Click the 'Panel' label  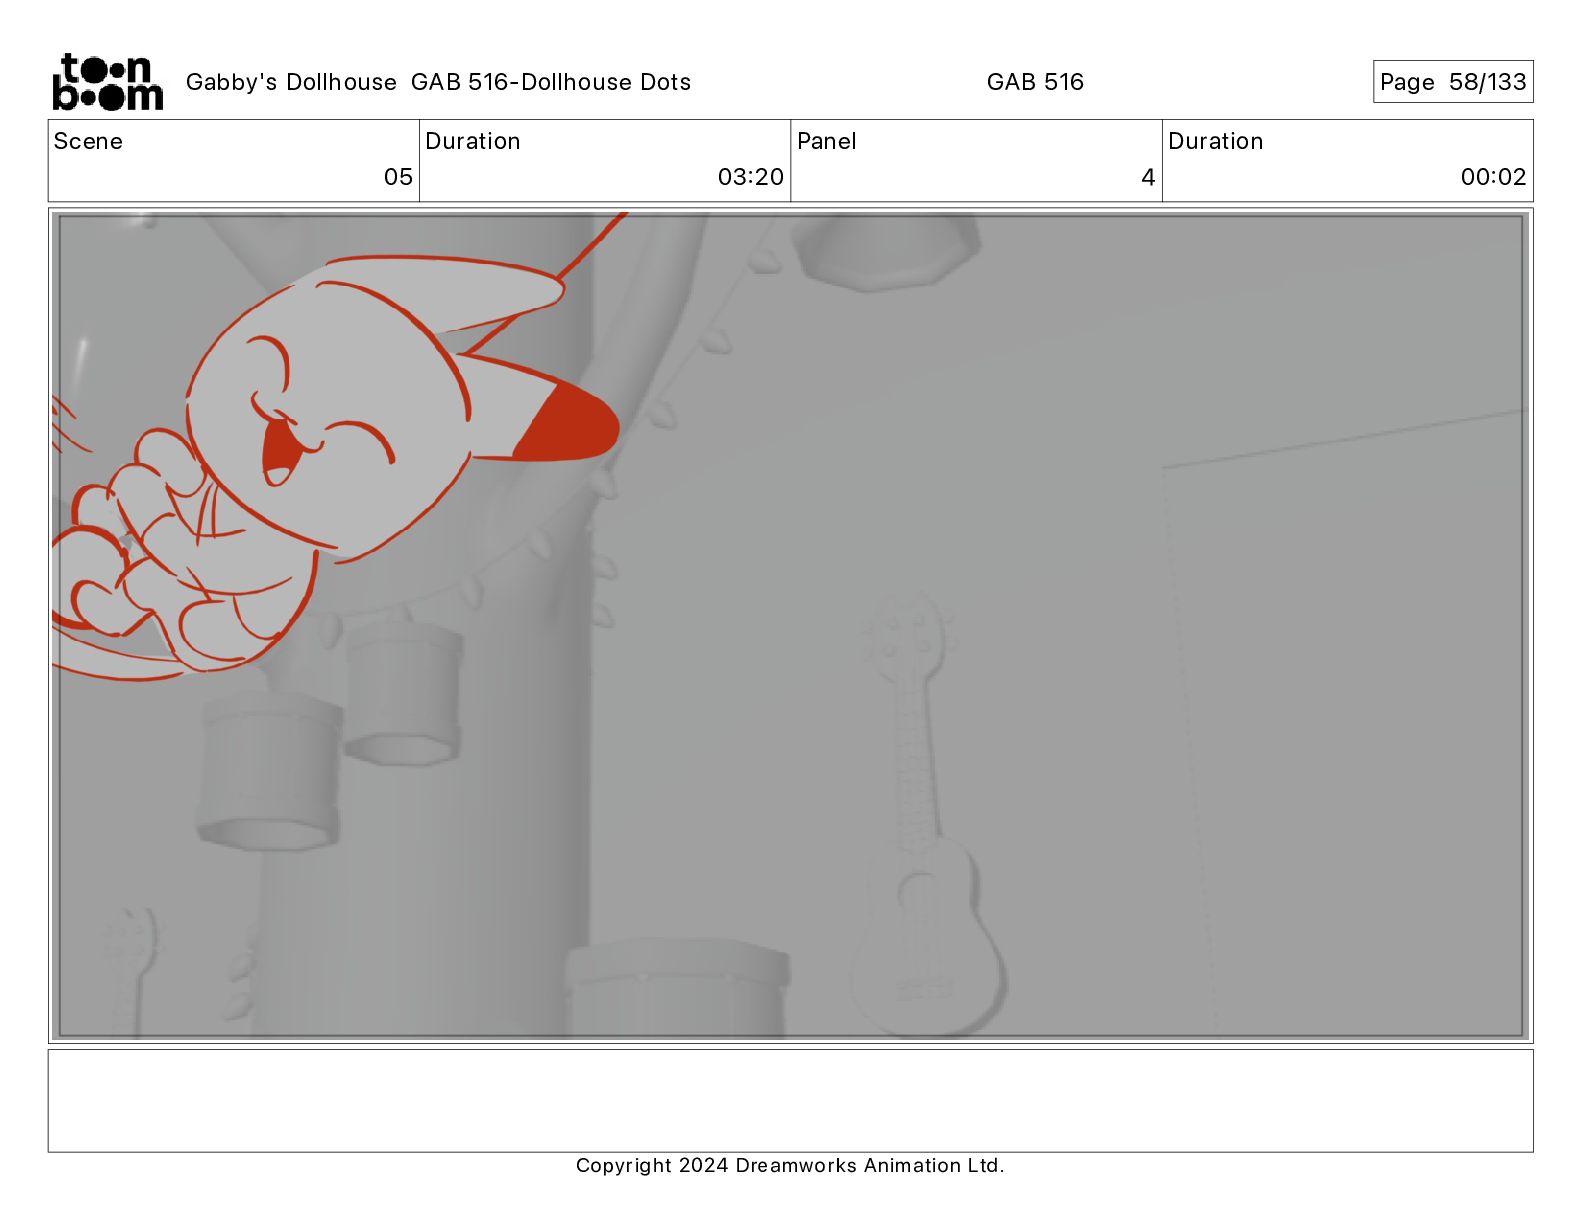click(x=827, y=141)
